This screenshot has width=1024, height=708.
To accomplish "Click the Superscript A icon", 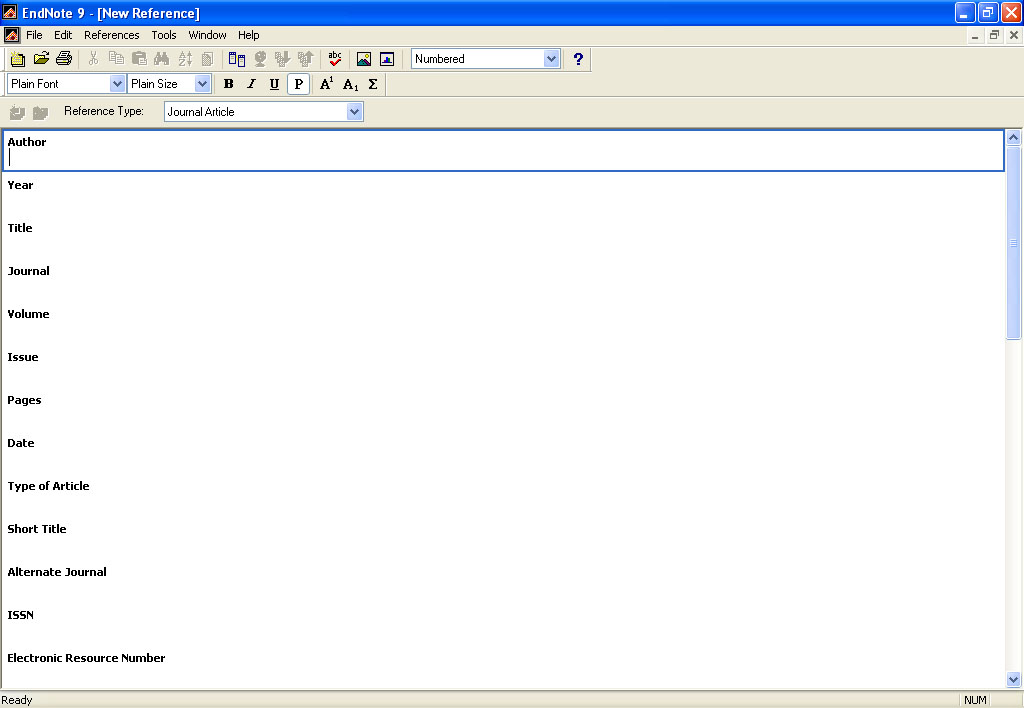I will click(327, 84).
